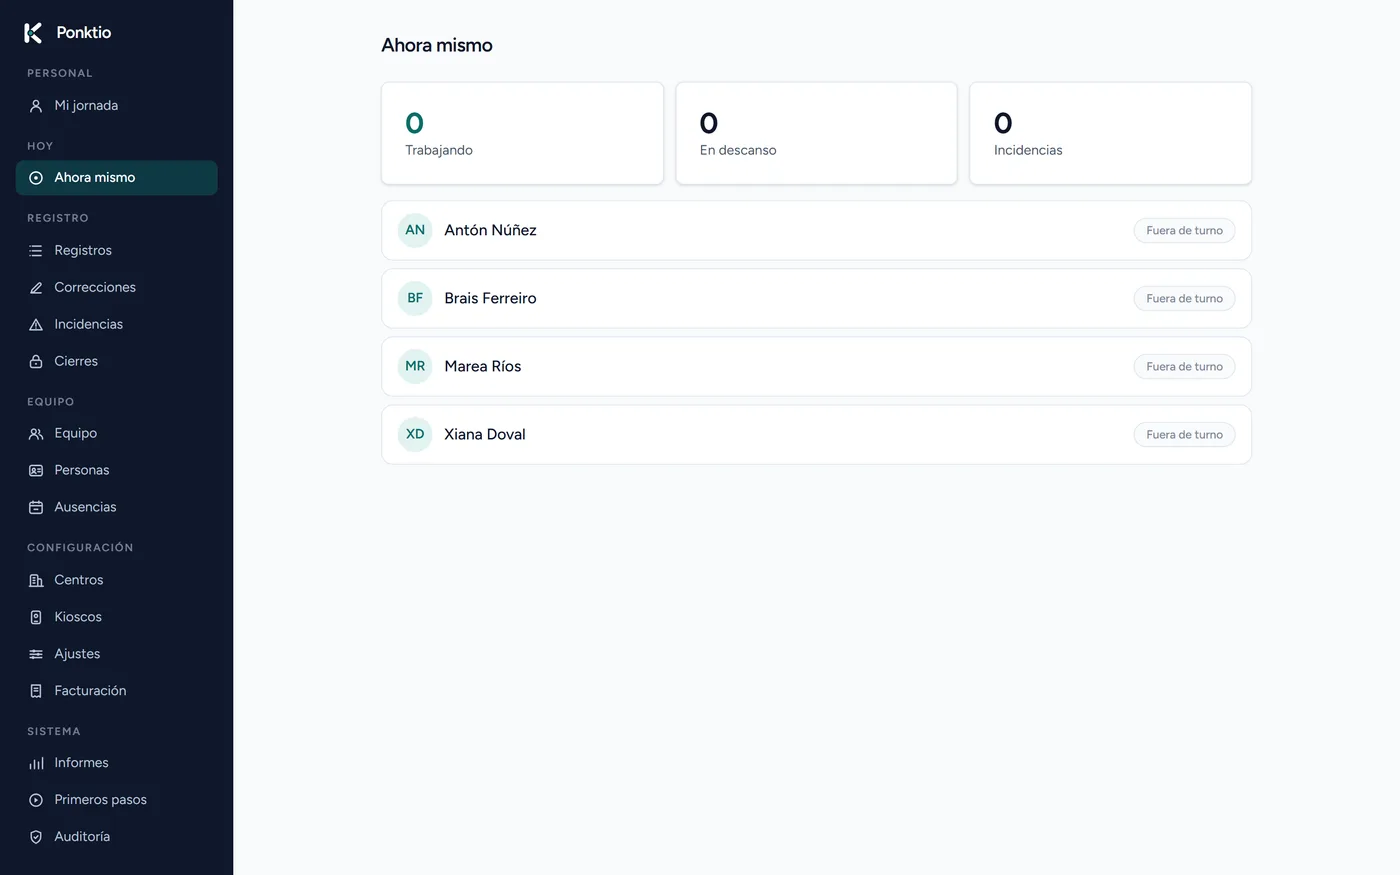Viewport: 1400px width, 875px height.
Task: Click the Personas ID card icon
Action: 36,471
